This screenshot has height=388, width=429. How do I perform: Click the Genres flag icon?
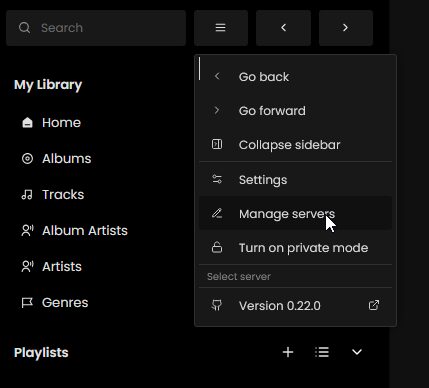(x=27, y=303)
